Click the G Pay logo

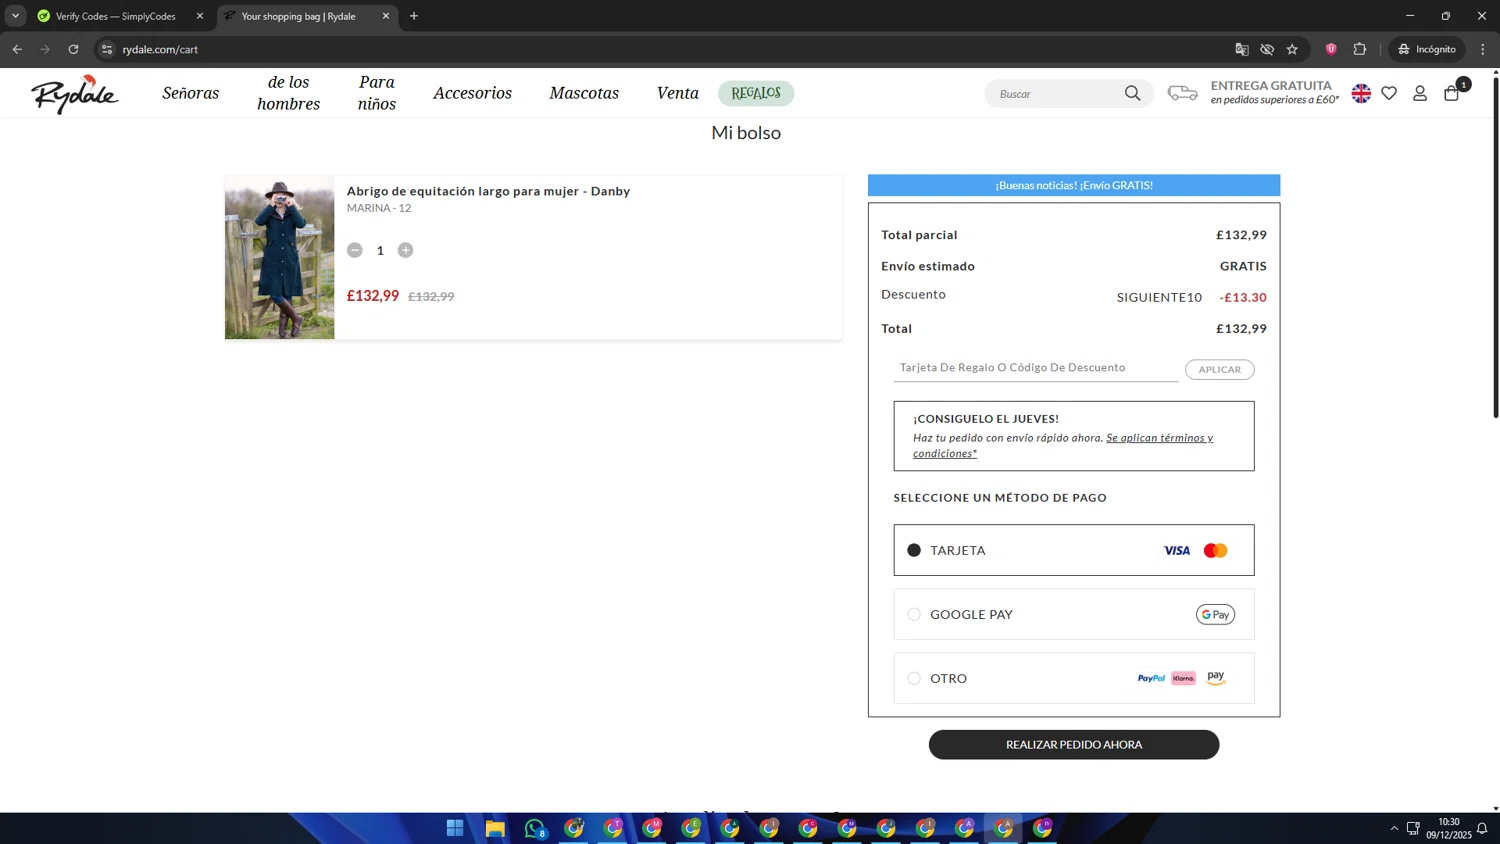point(1215,614)
